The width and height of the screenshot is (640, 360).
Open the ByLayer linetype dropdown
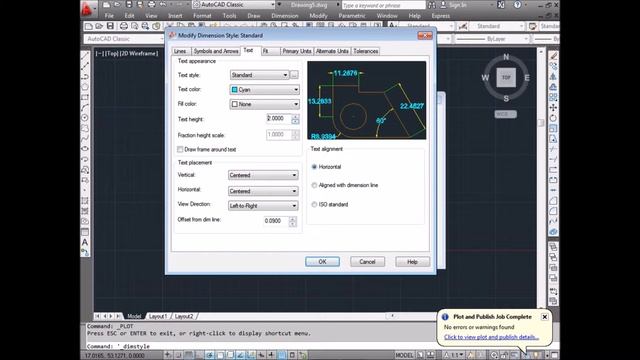(x=493, y=39)
